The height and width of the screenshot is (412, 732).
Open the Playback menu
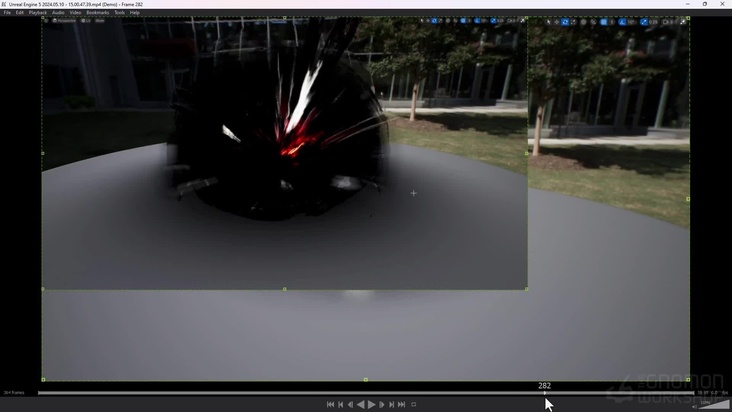click(x=38, y=12)
